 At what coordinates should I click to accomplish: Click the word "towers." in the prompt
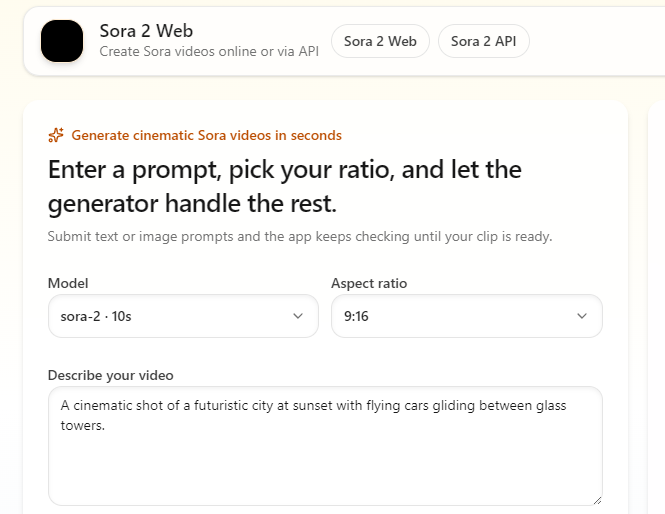83,425
